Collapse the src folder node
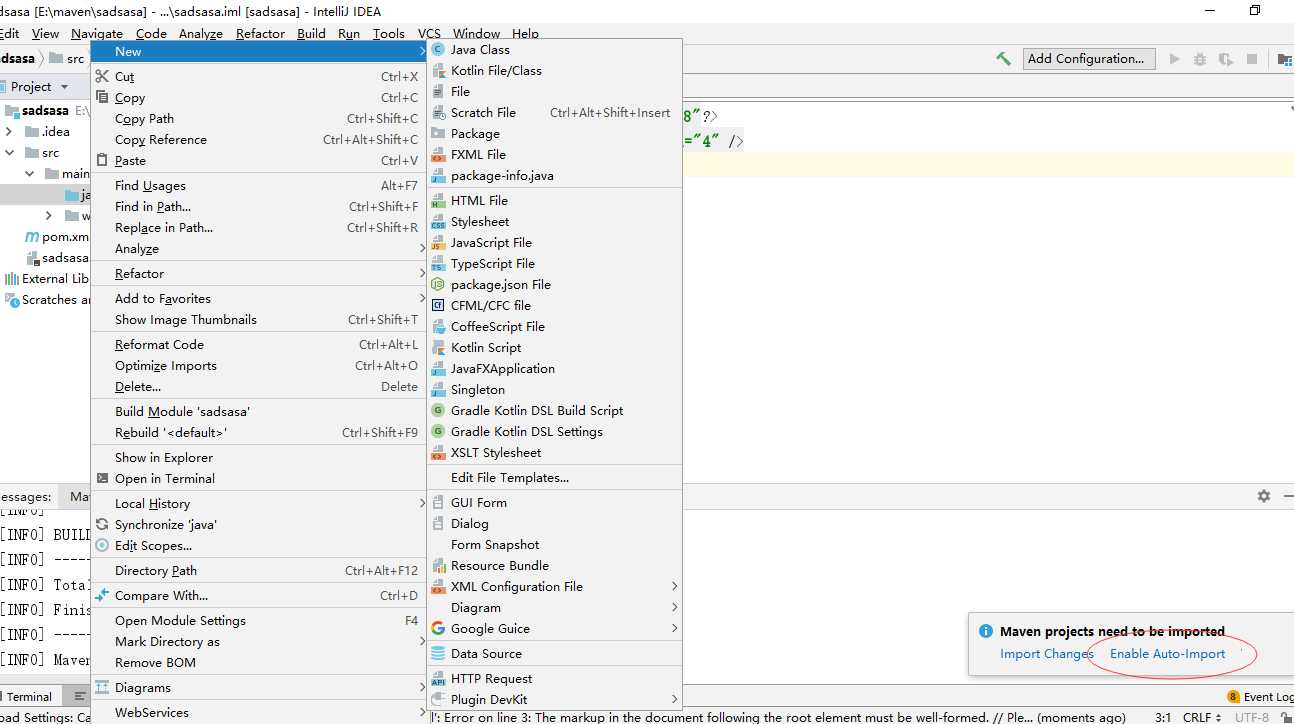 point(9,153)
